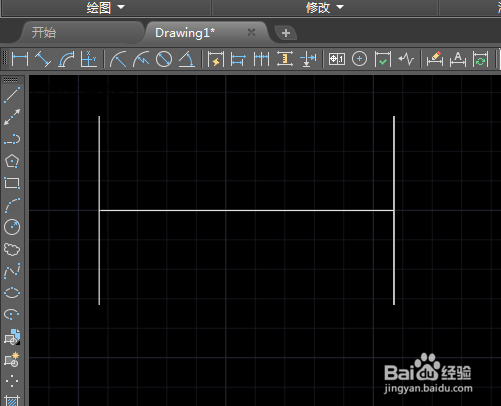Select the Ellipse tool
The height and width of the screenshot is (406, 501).
(12, 293)
